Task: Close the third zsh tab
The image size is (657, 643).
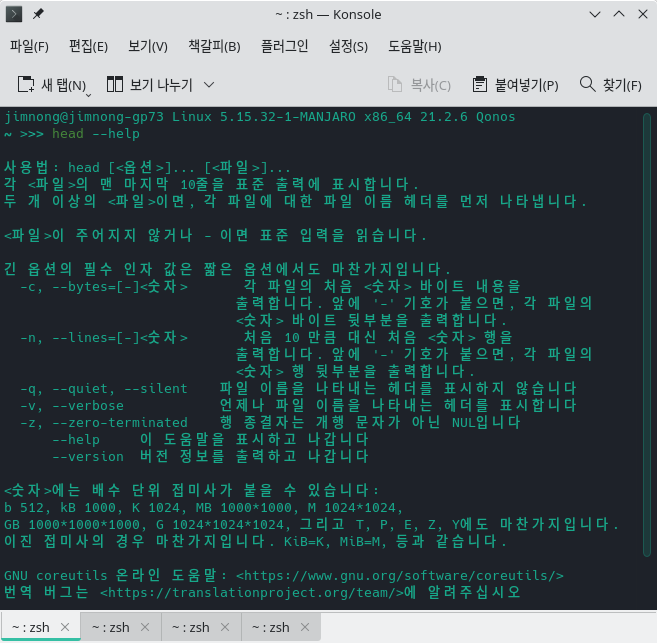Action: point(225,627)
